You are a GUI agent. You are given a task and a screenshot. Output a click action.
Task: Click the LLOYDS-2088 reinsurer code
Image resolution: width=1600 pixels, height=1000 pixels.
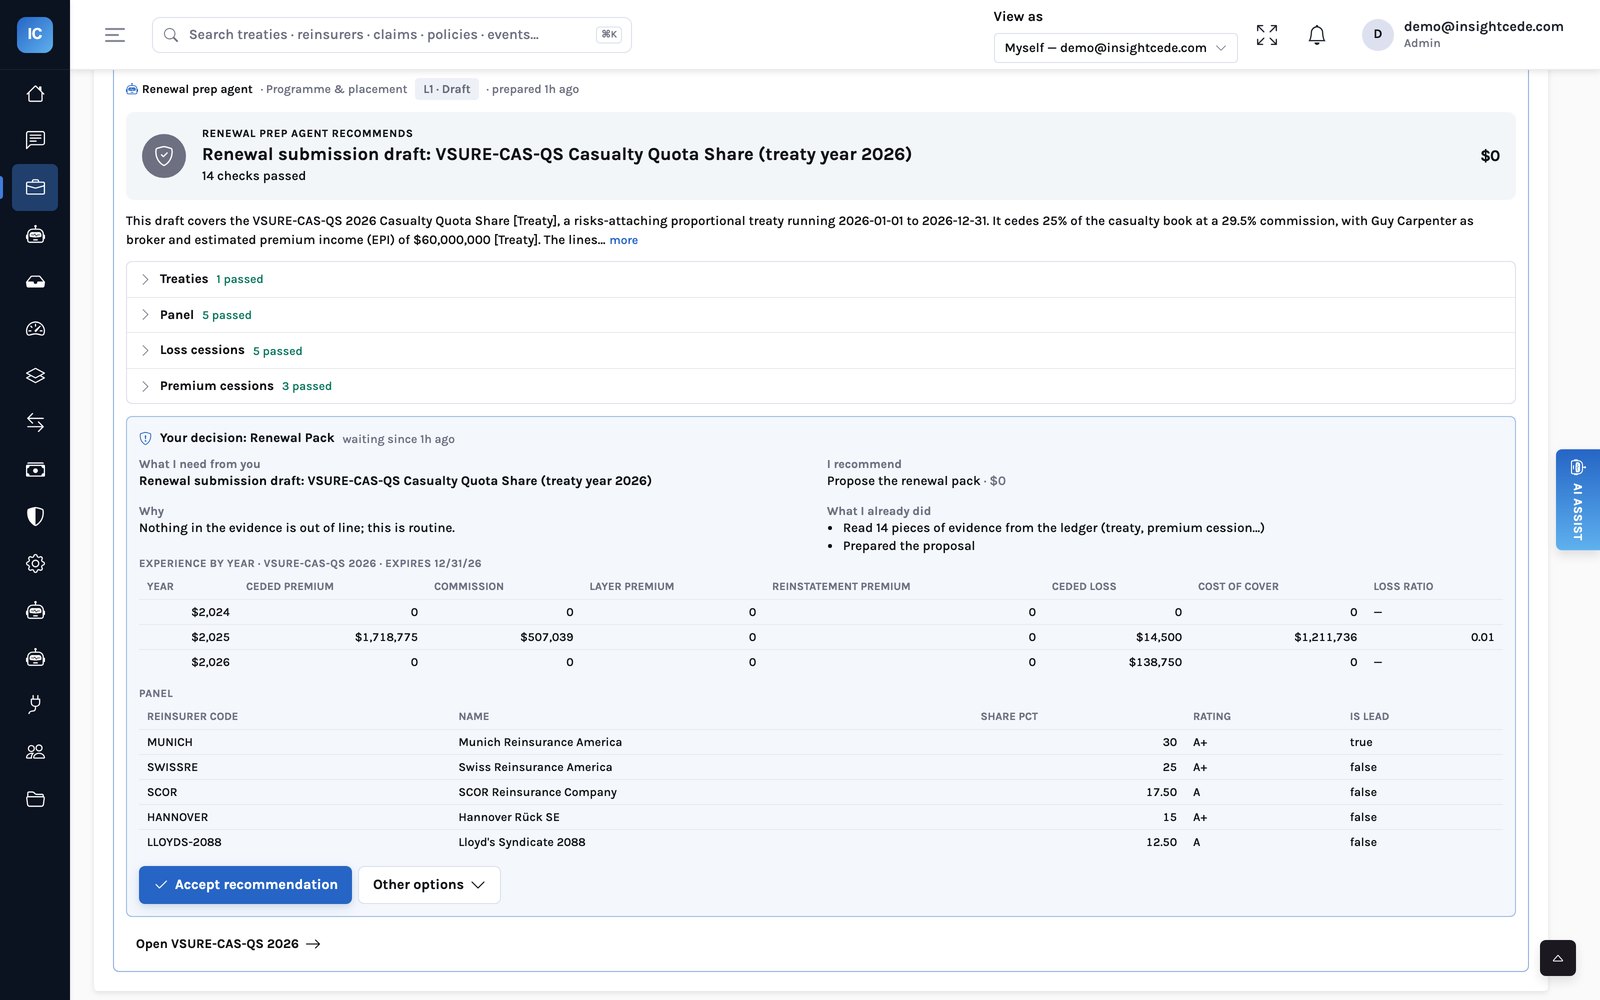tap(184, 842)
